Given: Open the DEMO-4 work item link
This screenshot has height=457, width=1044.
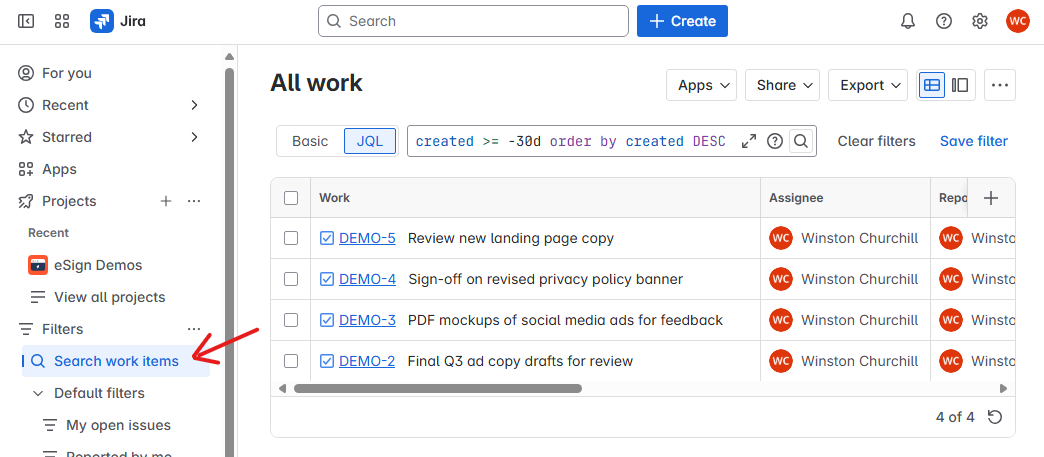Looking at the screenshot, I should pyautogui.click(x=367, y=279).
